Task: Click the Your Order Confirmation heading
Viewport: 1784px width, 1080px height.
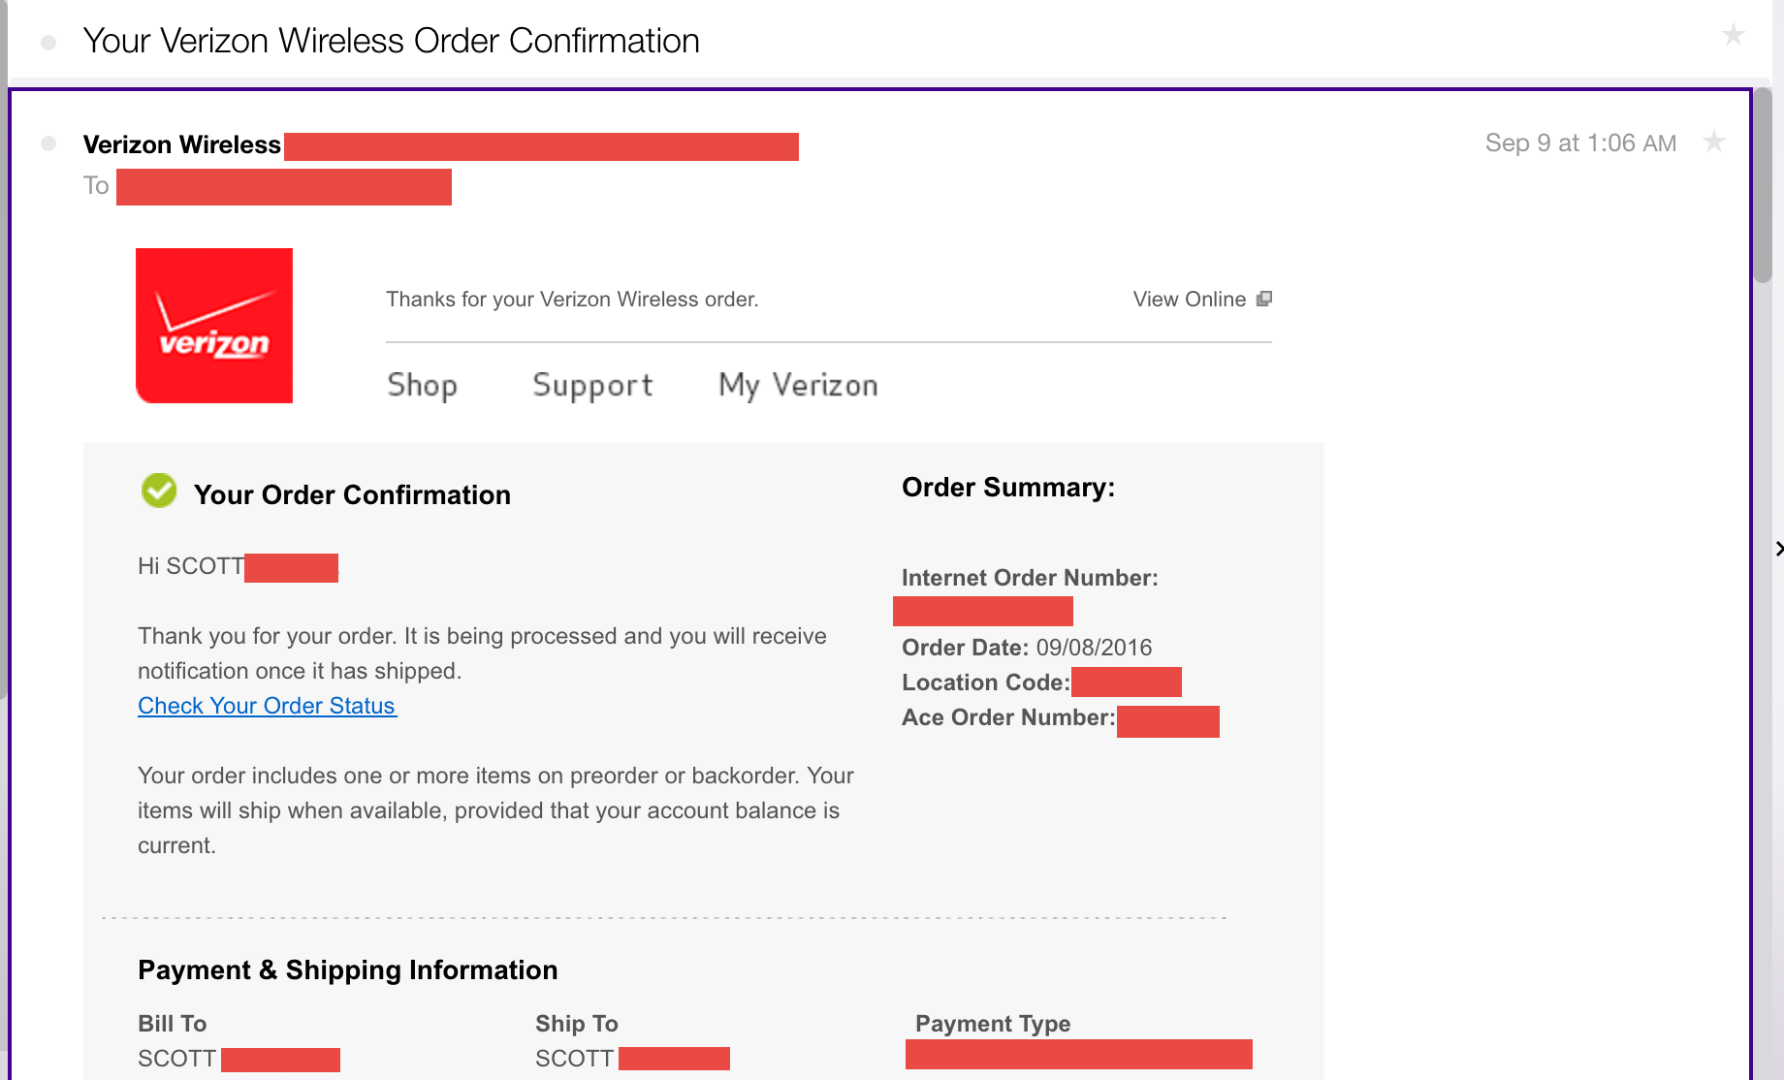Action: click(x=352, y=495)
